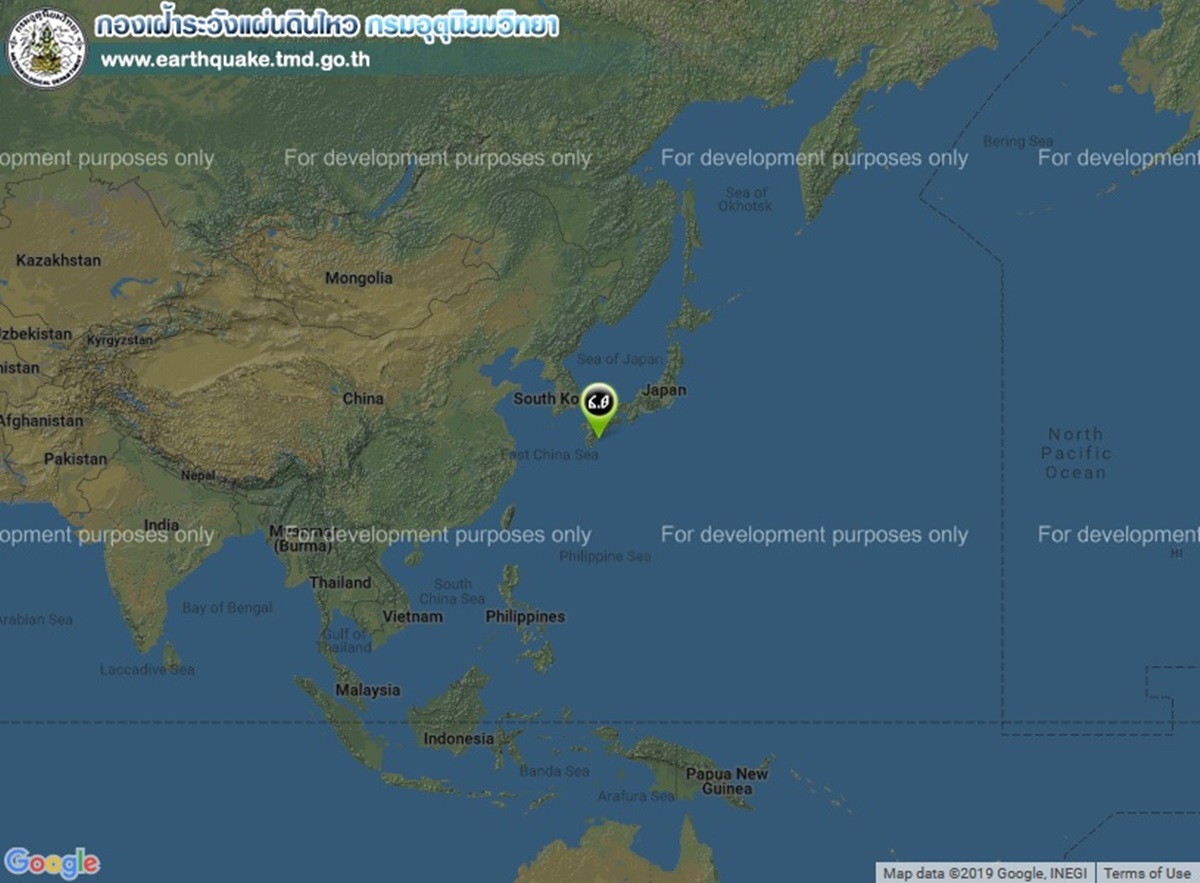The width and height of the screenshot is (1200, 883).
Task: Click the Malaysia country label
Action: [368, 690]
